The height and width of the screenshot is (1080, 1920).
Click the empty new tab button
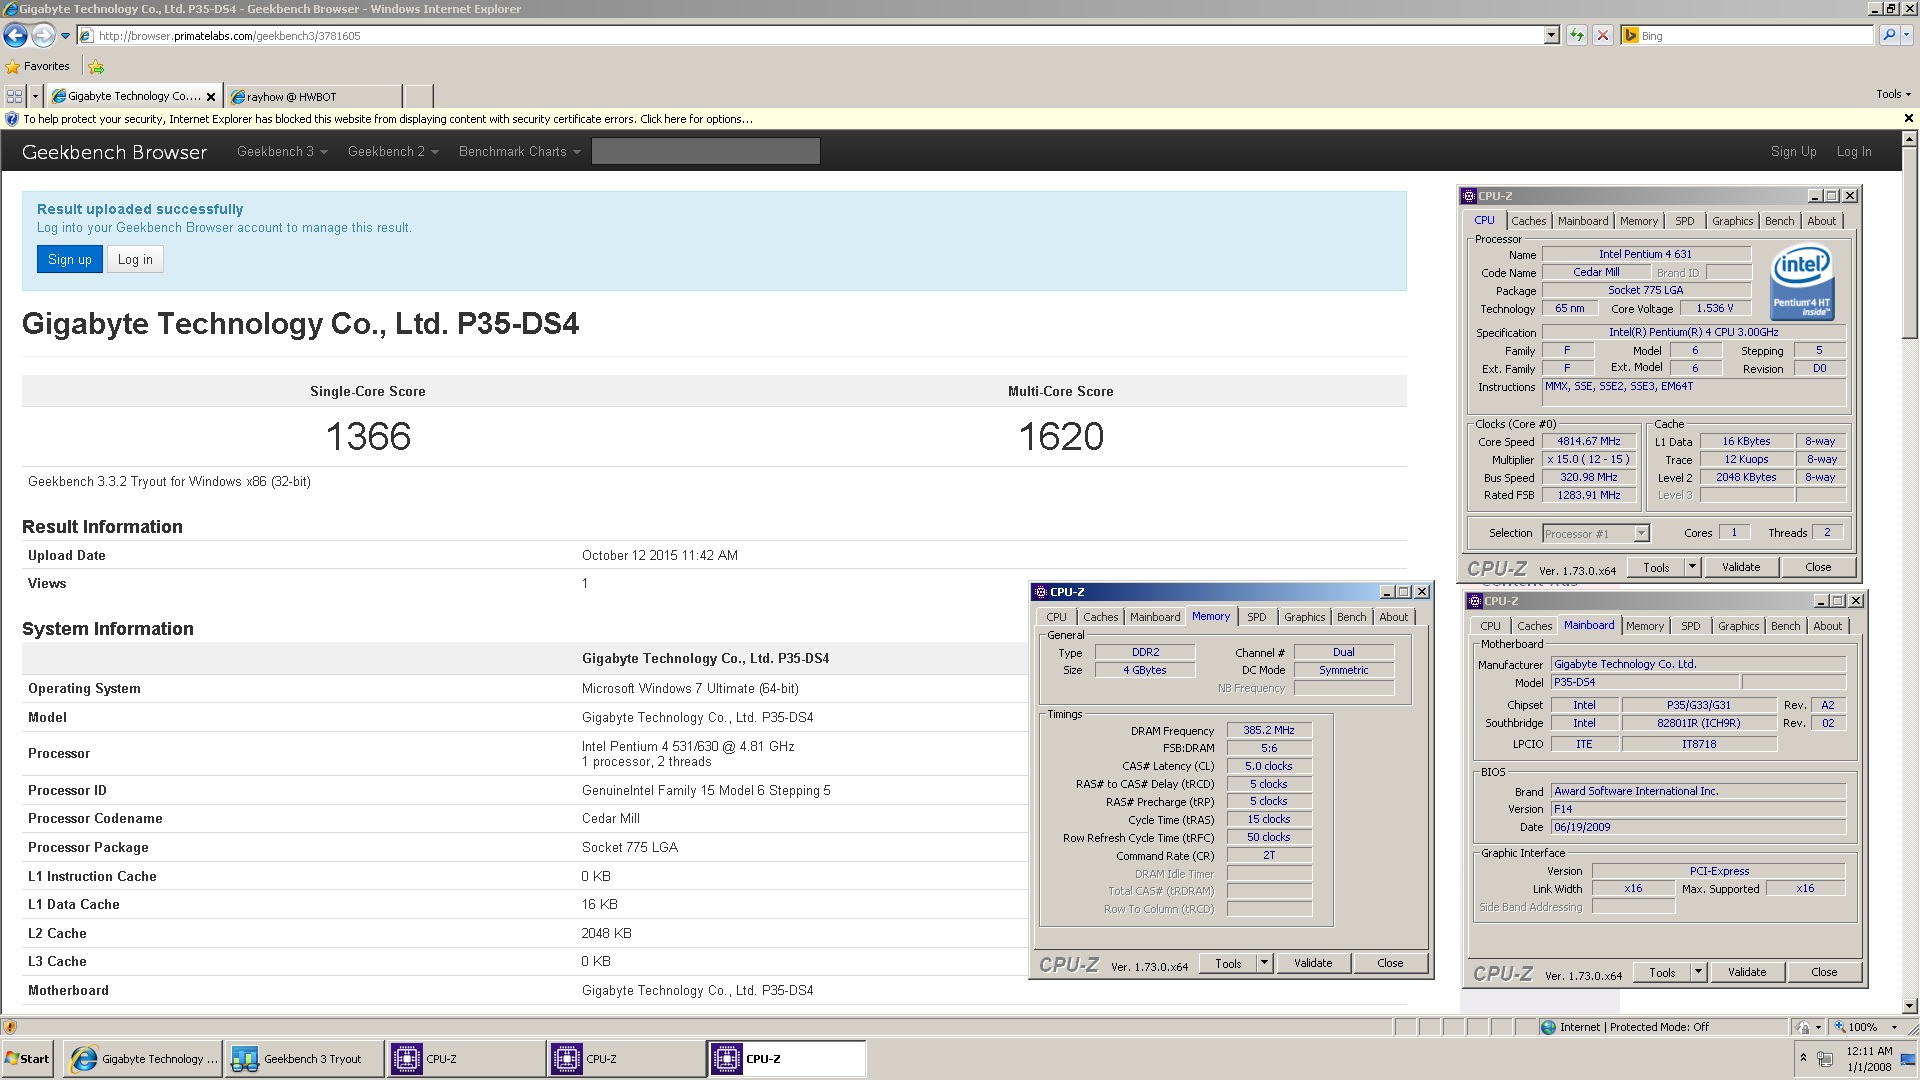coord(419,96)
